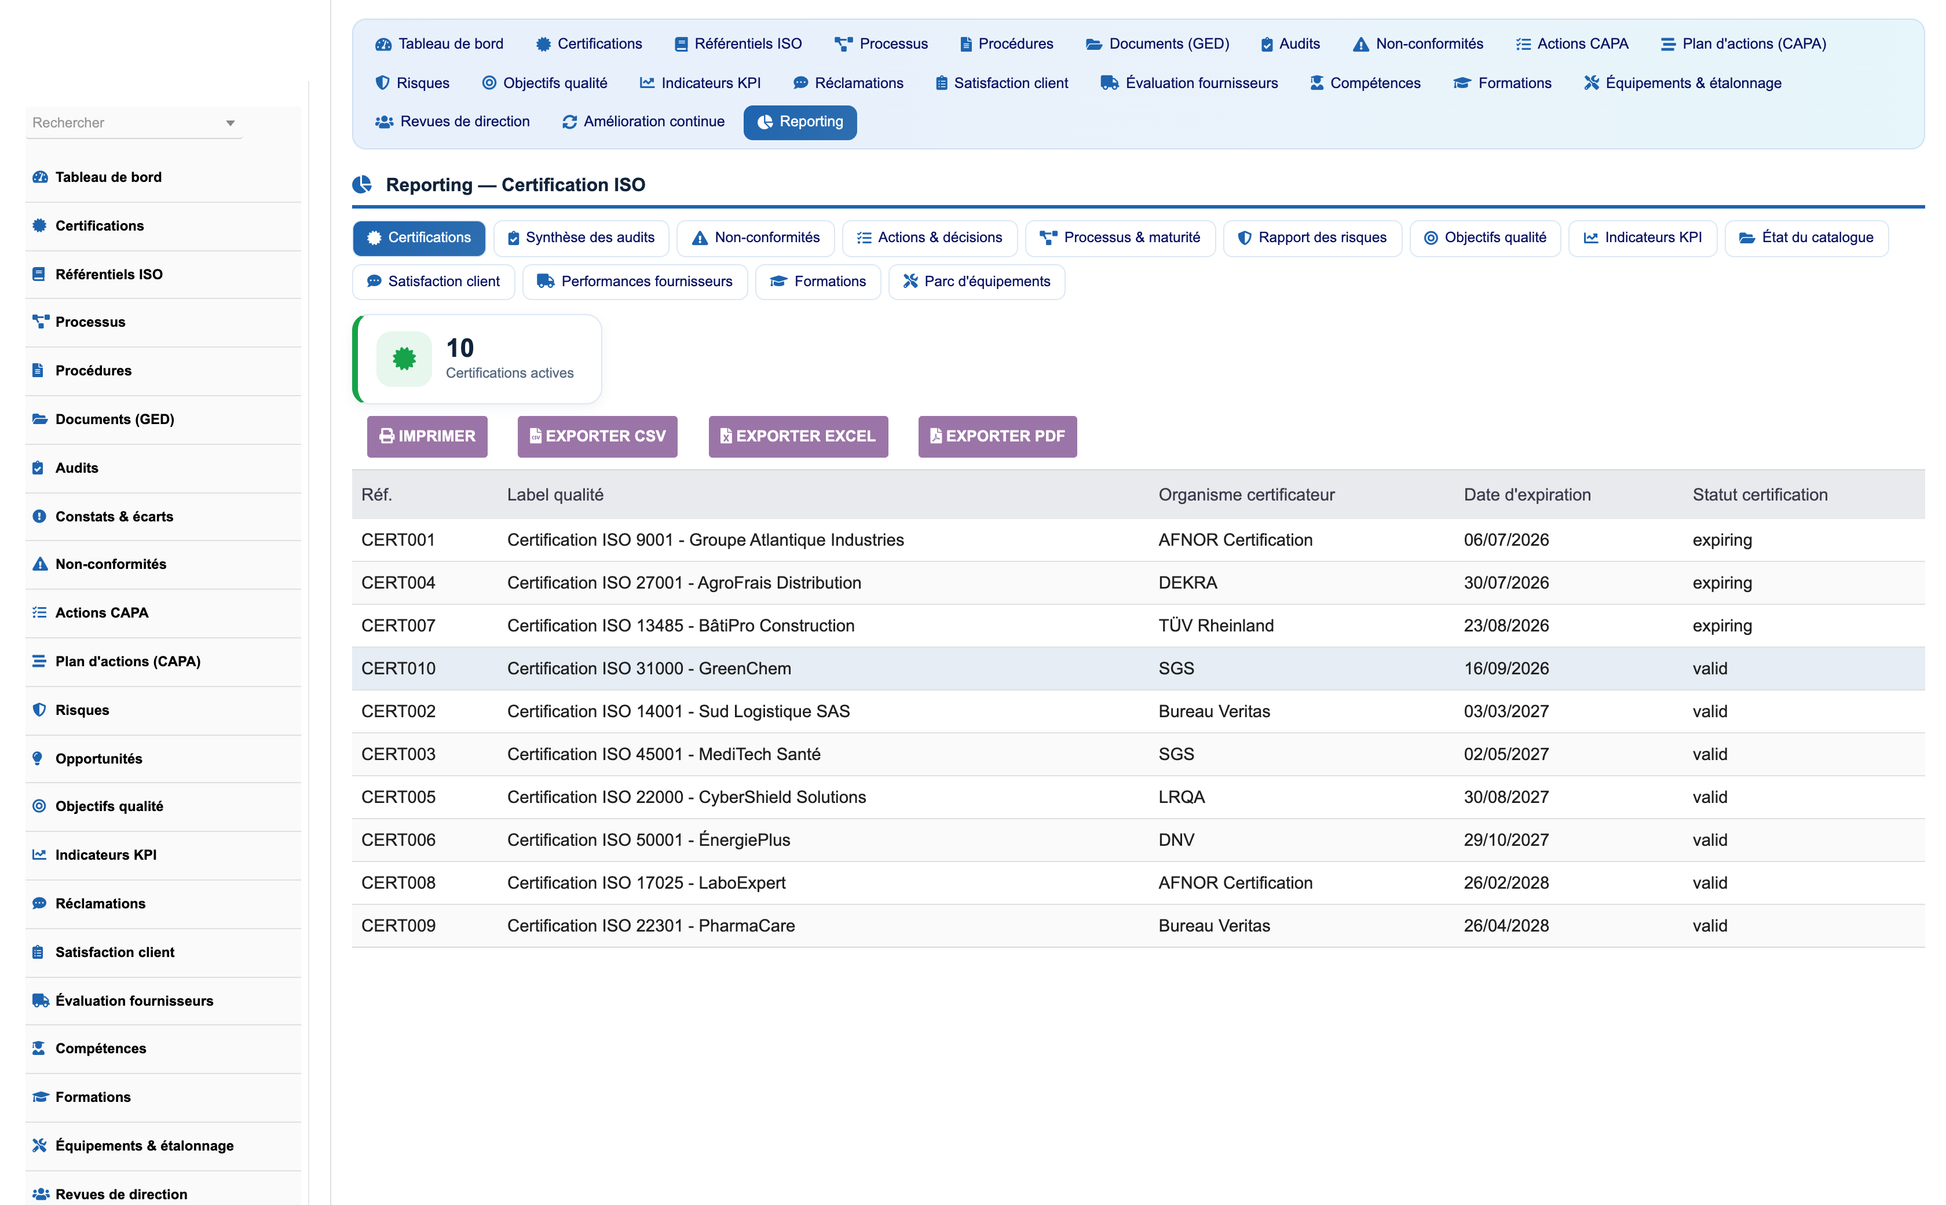Switch to the Non-conformités report tab
Viewport: 1946px width, 1205px height.
(x=756, y=238)
